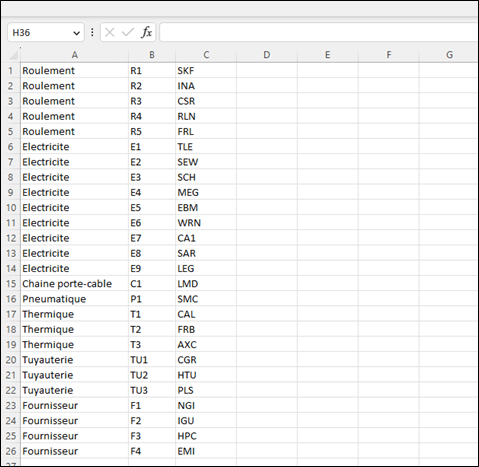The image size is (479, 467).
Task: Select row 26 header
Action: pyautogui.click(x=11, y=451)
